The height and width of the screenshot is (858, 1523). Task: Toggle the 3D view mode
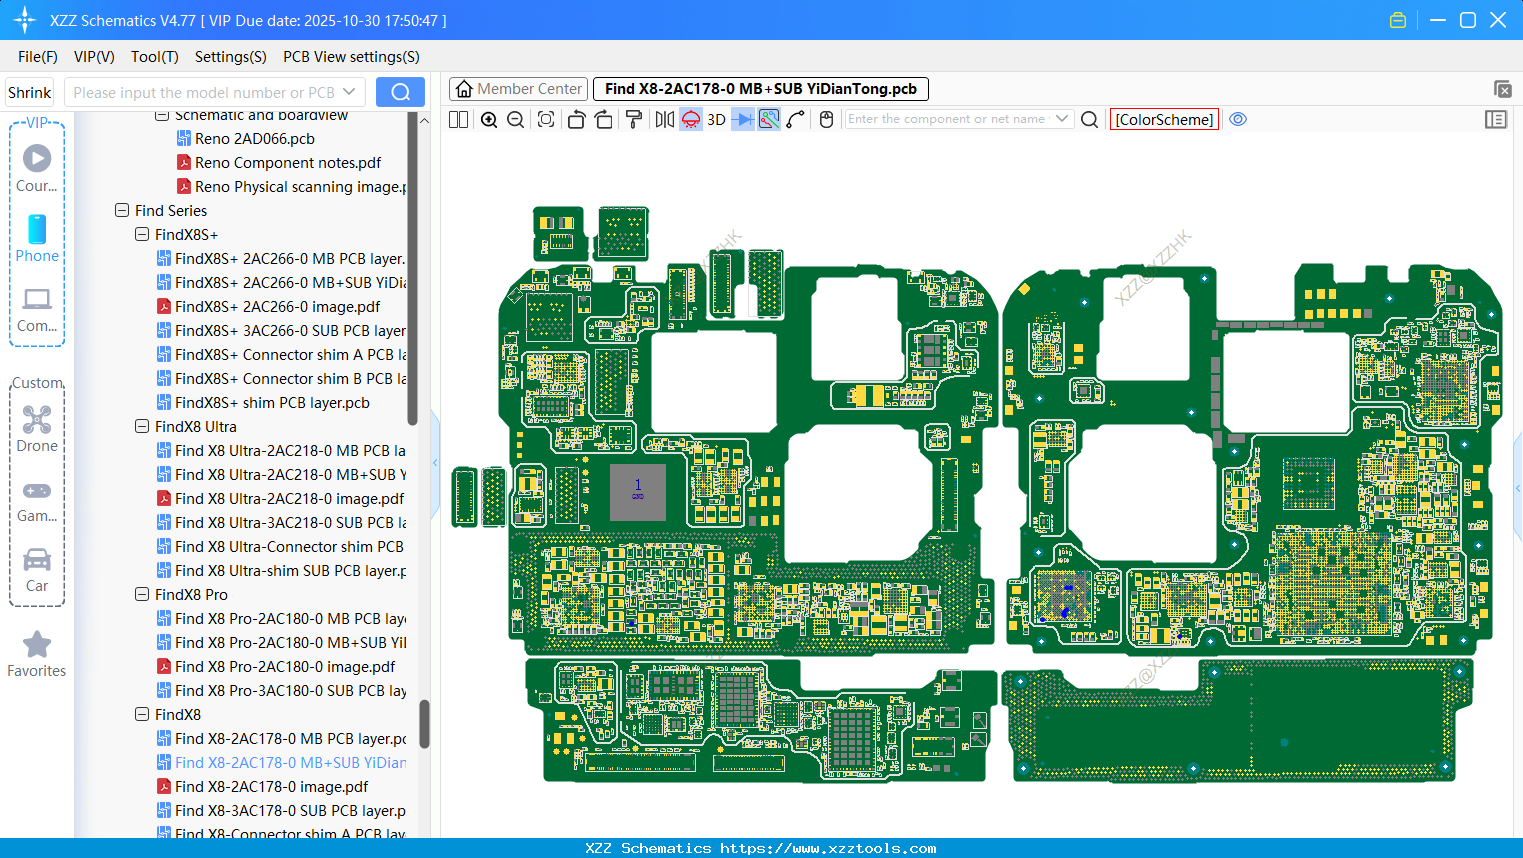(x=716, y=120)
